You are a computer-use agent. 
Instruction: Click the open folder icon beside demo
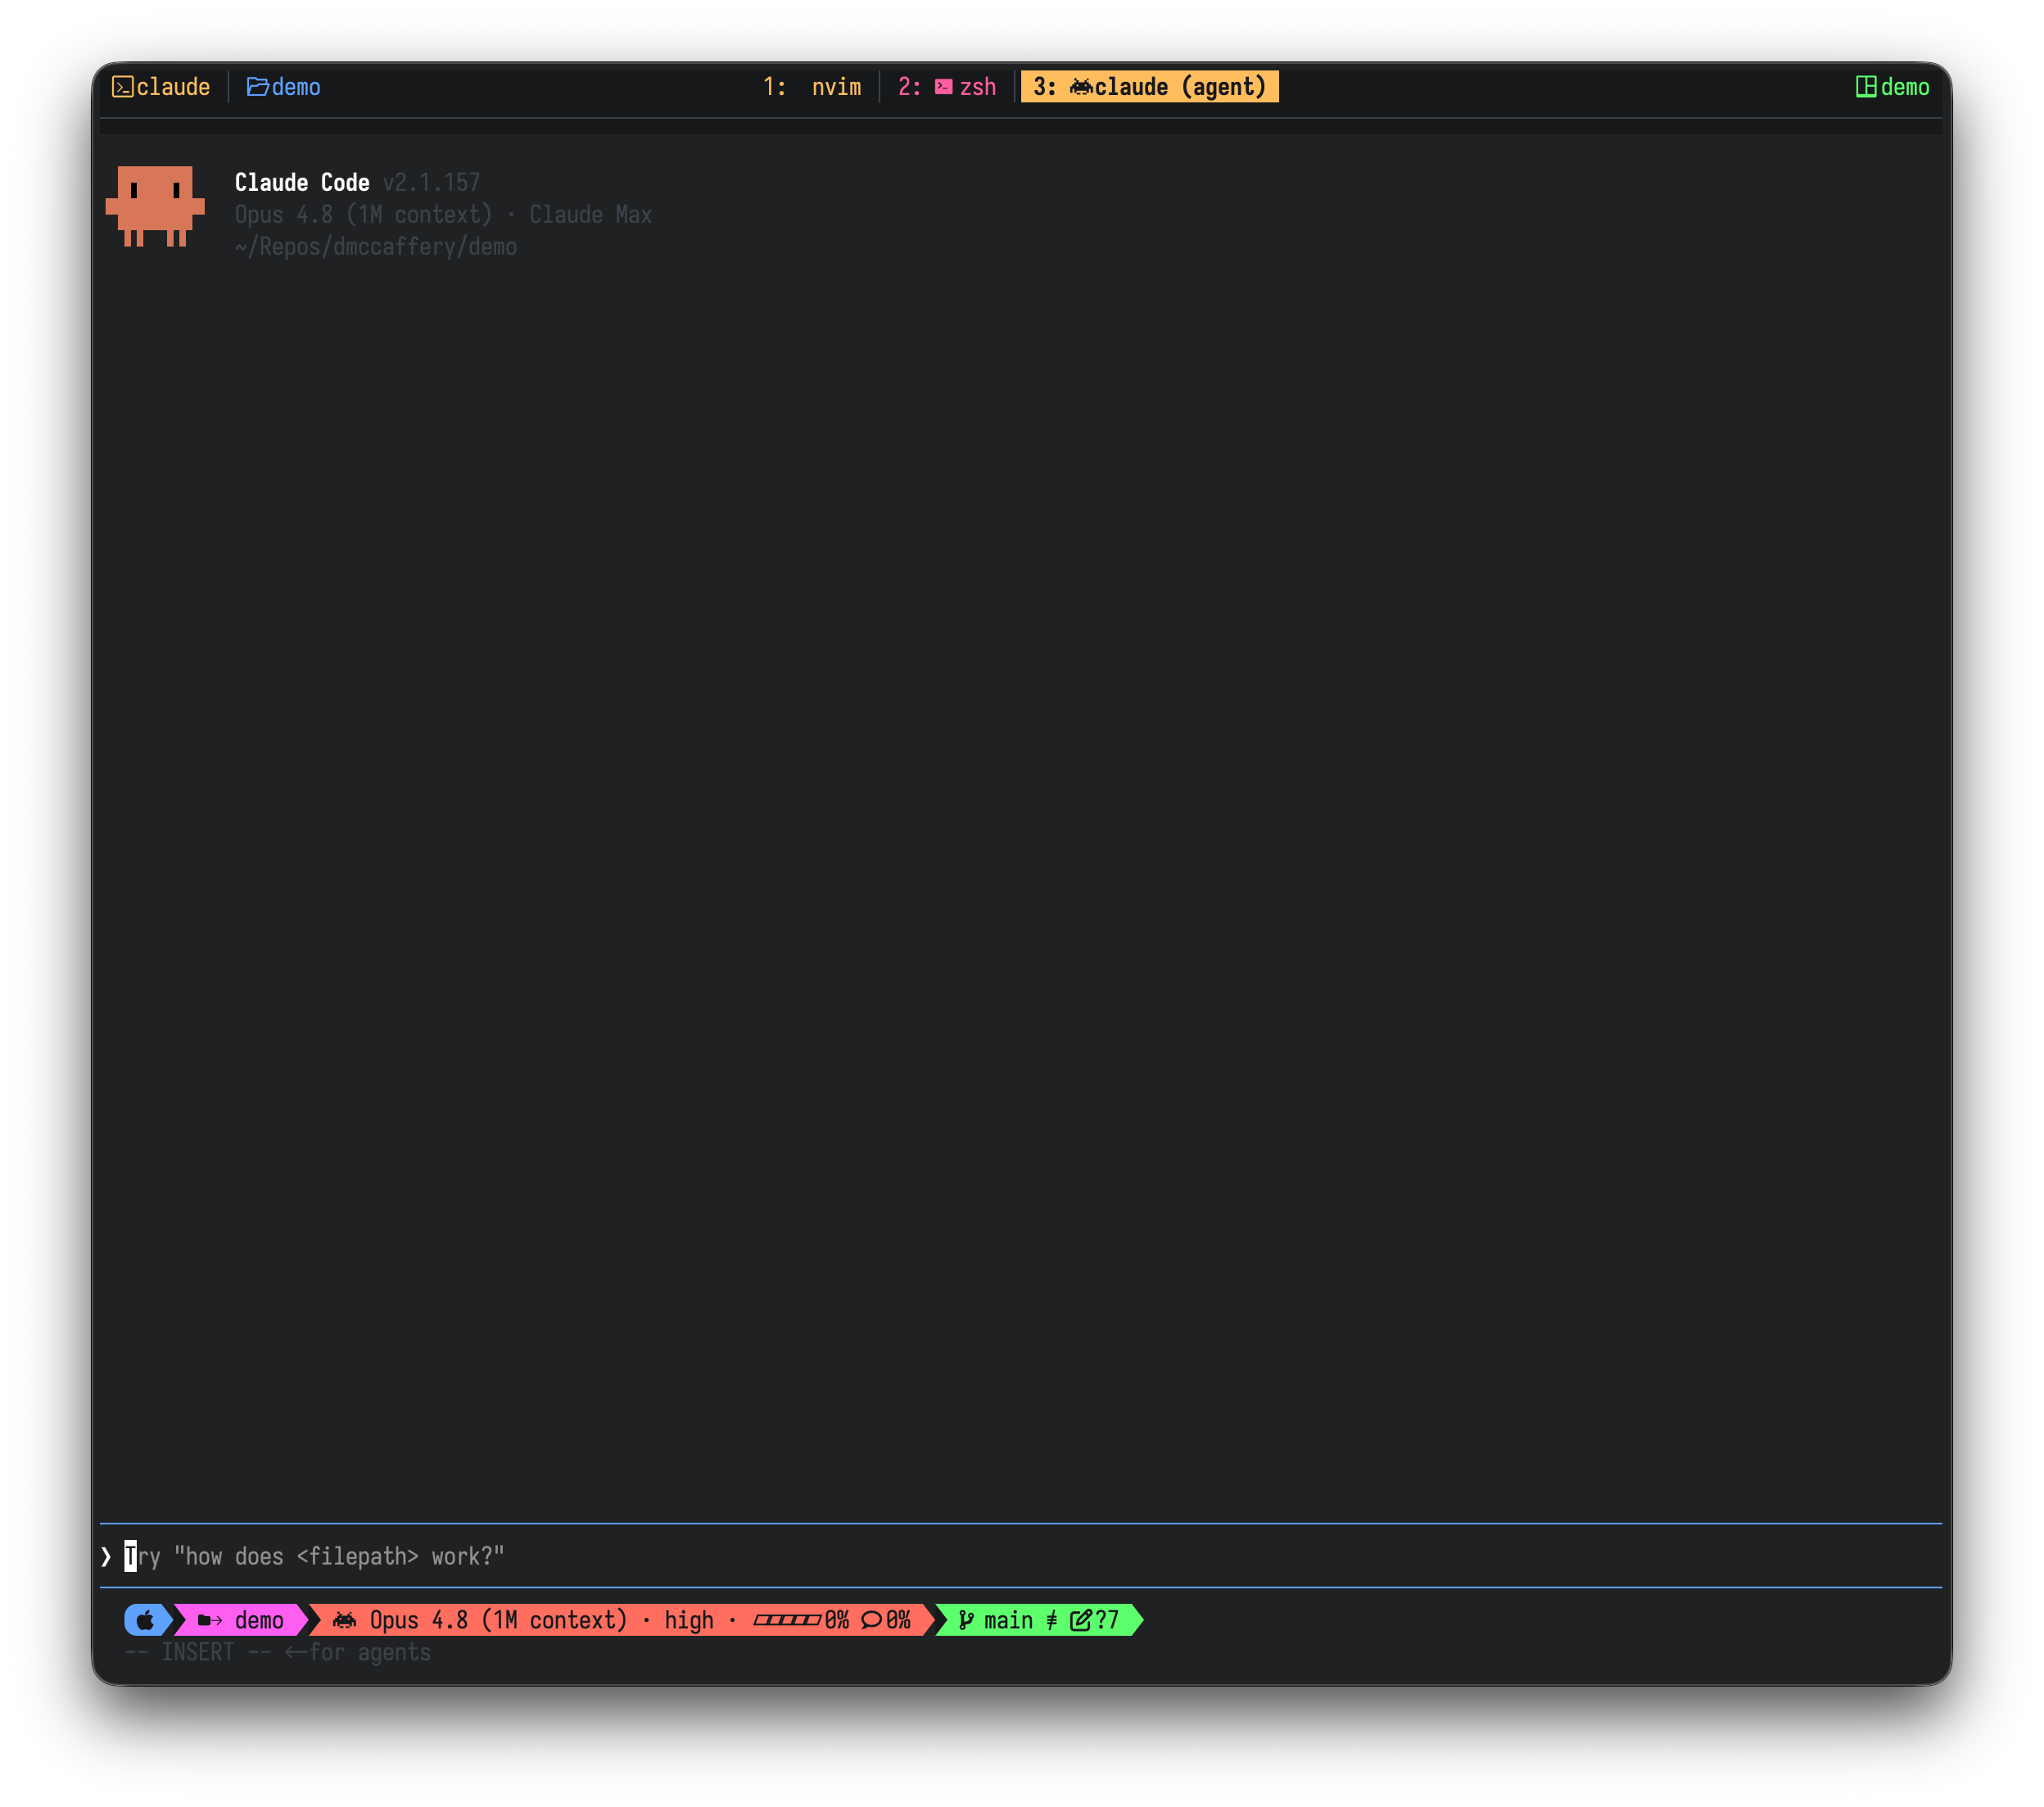point(257,87)
